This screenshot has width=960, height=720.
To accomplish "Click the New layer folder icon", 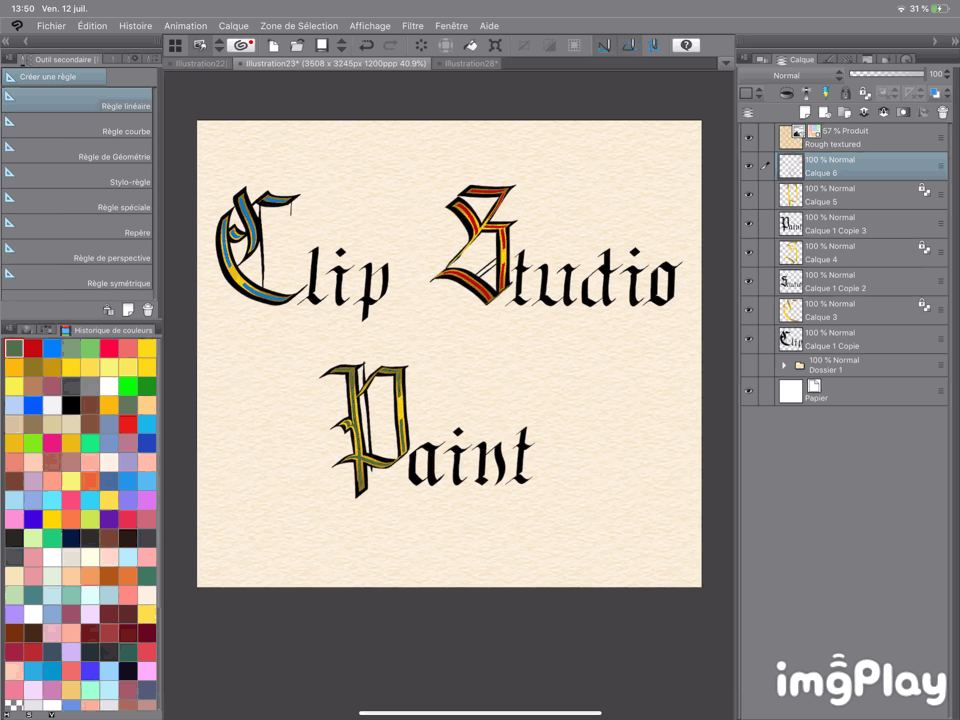I will 844,112.
